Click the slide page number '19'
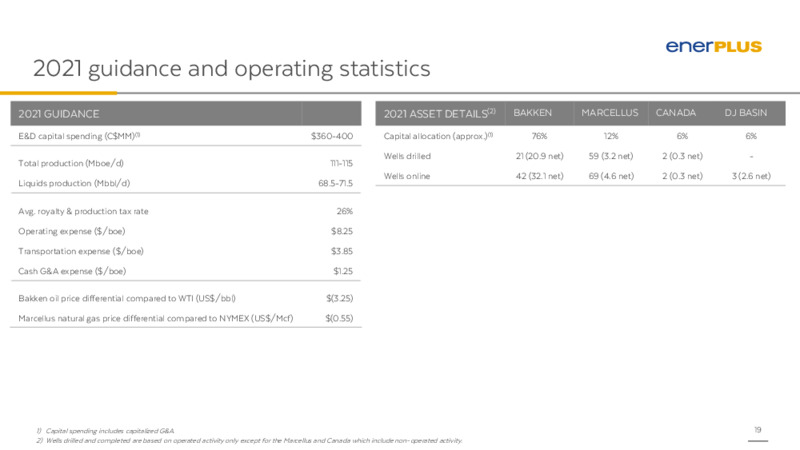 pos(758,430)
